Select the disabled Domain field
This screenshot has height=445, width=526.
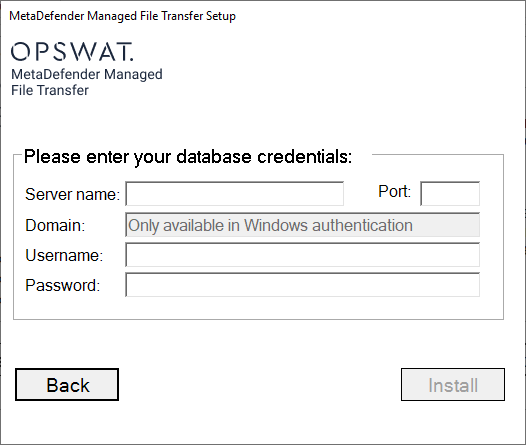tap(302, 225)
